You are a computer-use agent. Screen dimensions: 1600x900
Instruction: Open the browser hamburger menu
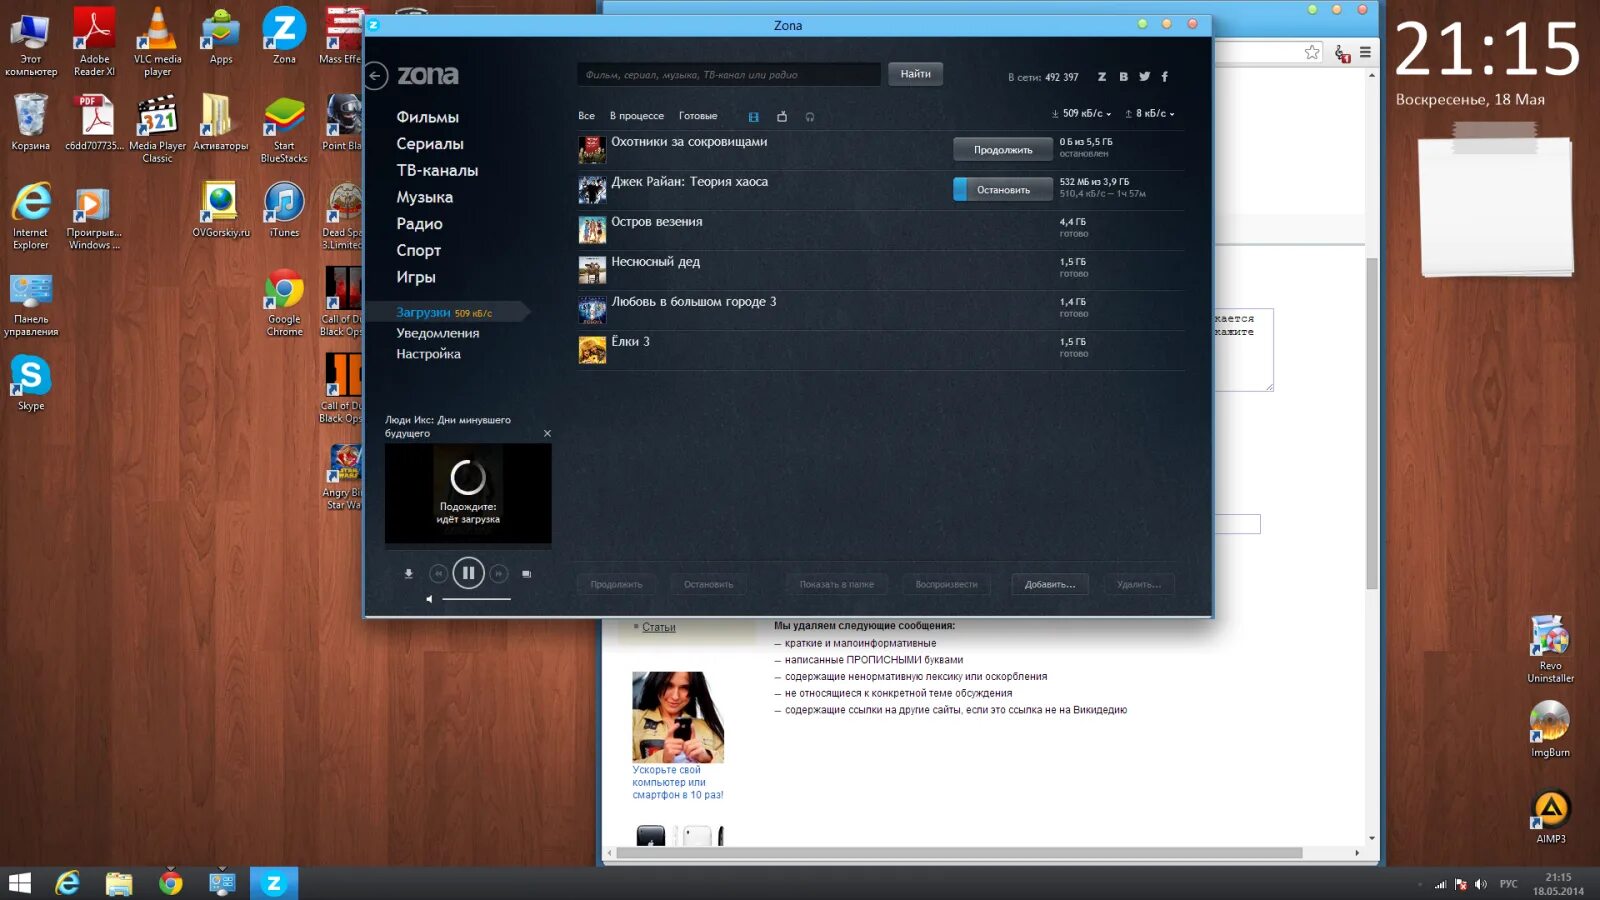point(1365,52)
